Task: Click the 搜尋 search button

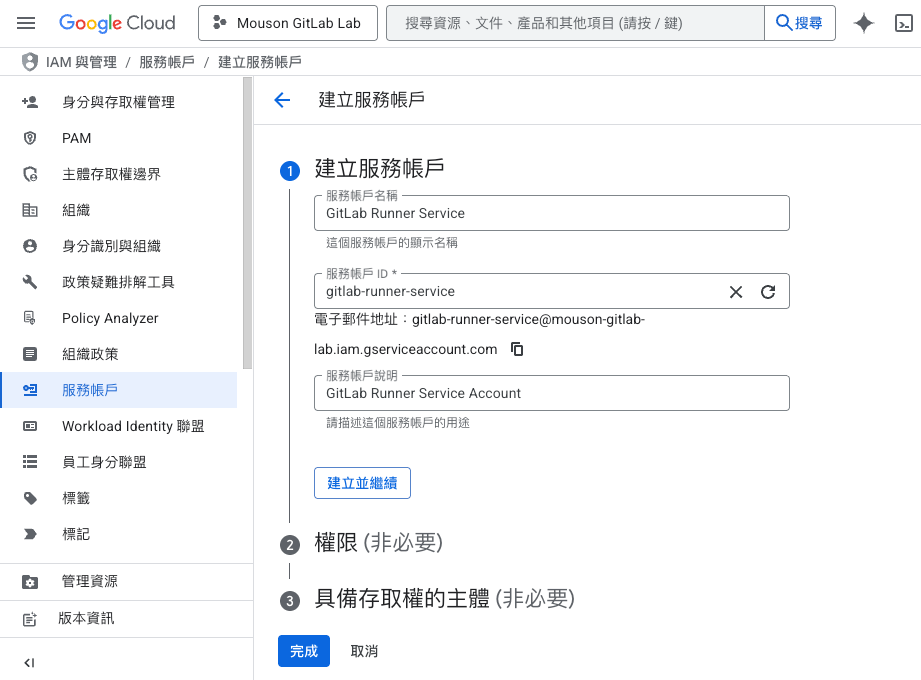Action: pos(799,23)
